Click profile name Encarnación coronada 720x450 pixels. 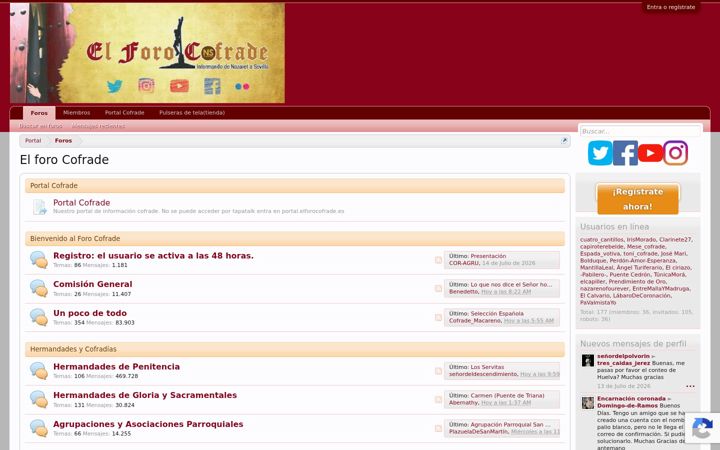pos(631,399)
